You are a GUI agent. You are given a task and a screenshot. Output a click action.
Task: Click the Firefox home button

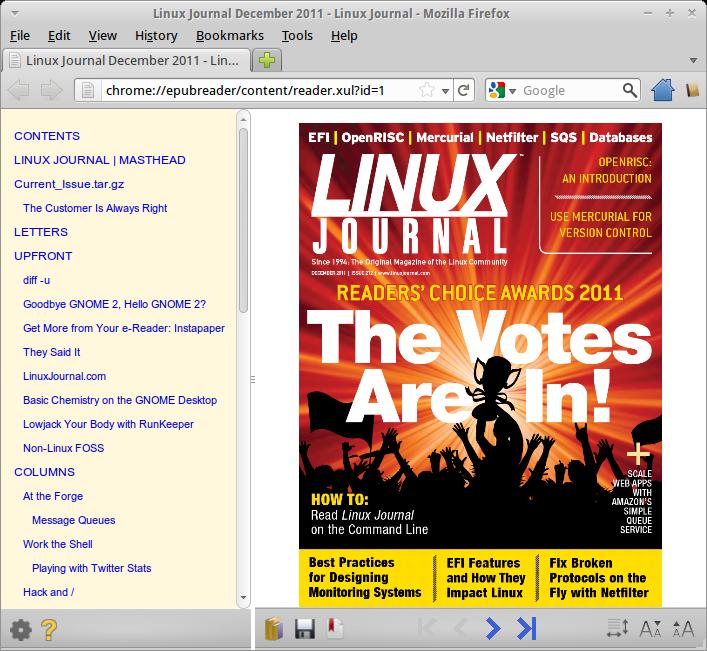pos(662,91)
